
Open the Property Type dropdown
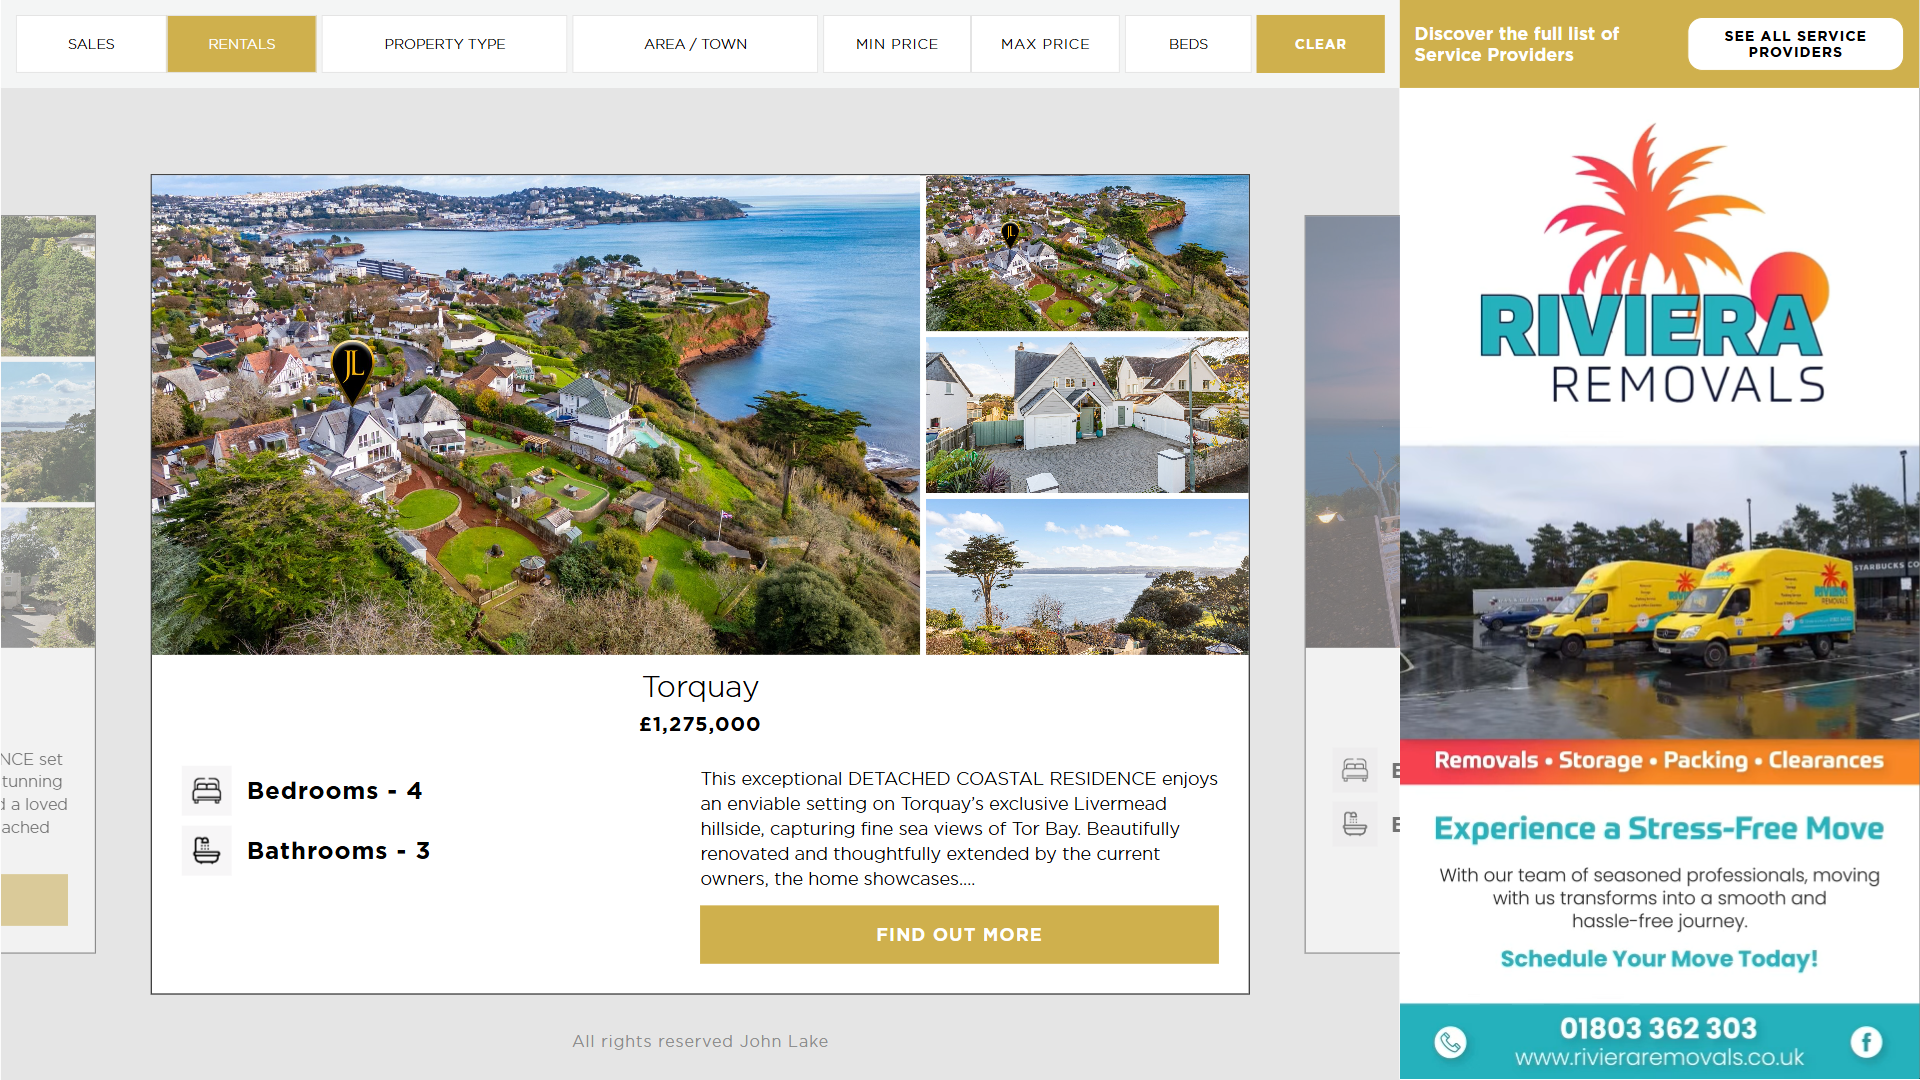point(445,44)
